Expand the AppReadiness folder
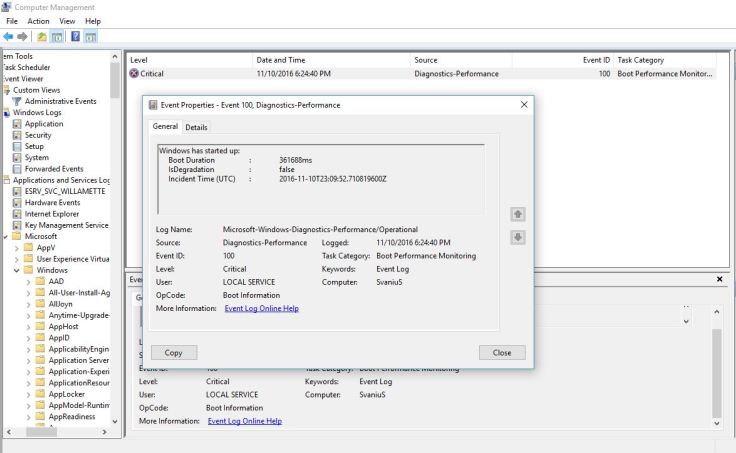The image size is (736, 453). click(x=28, y=417)
